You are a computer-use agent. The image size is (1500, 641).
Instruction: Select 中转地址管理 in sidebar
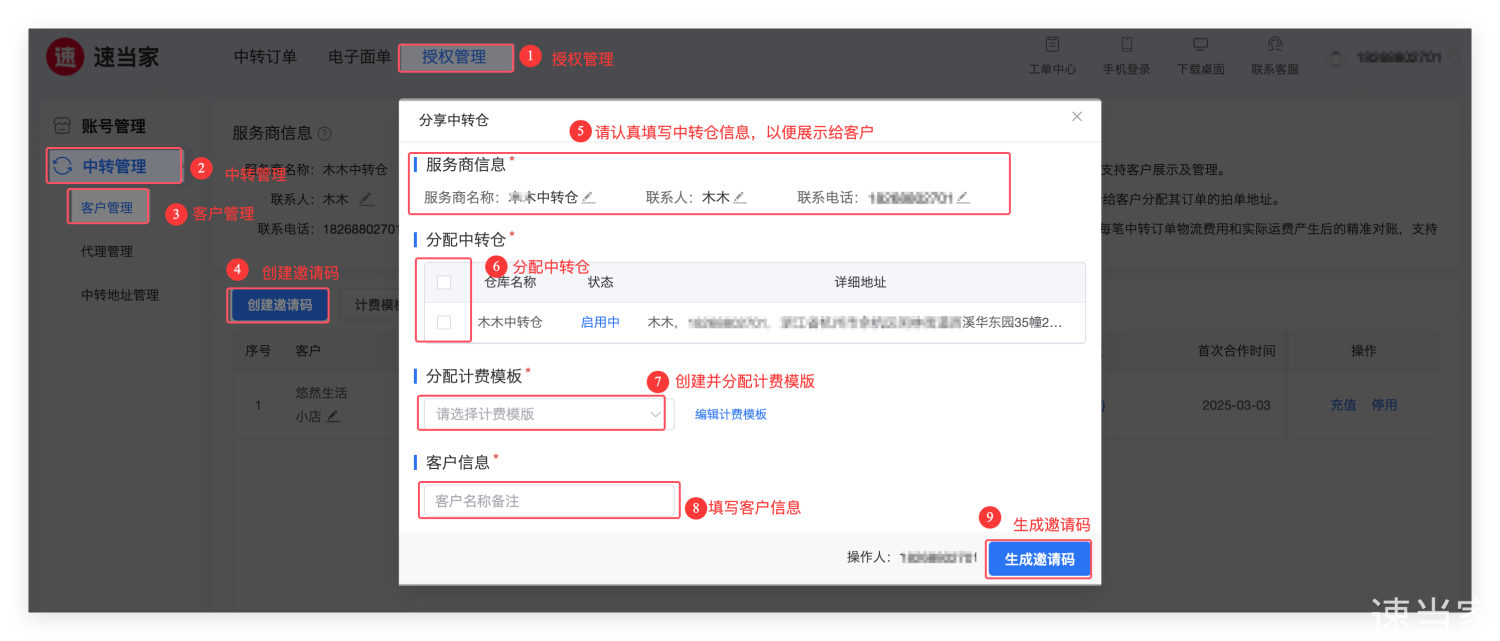tap(119, 295)
